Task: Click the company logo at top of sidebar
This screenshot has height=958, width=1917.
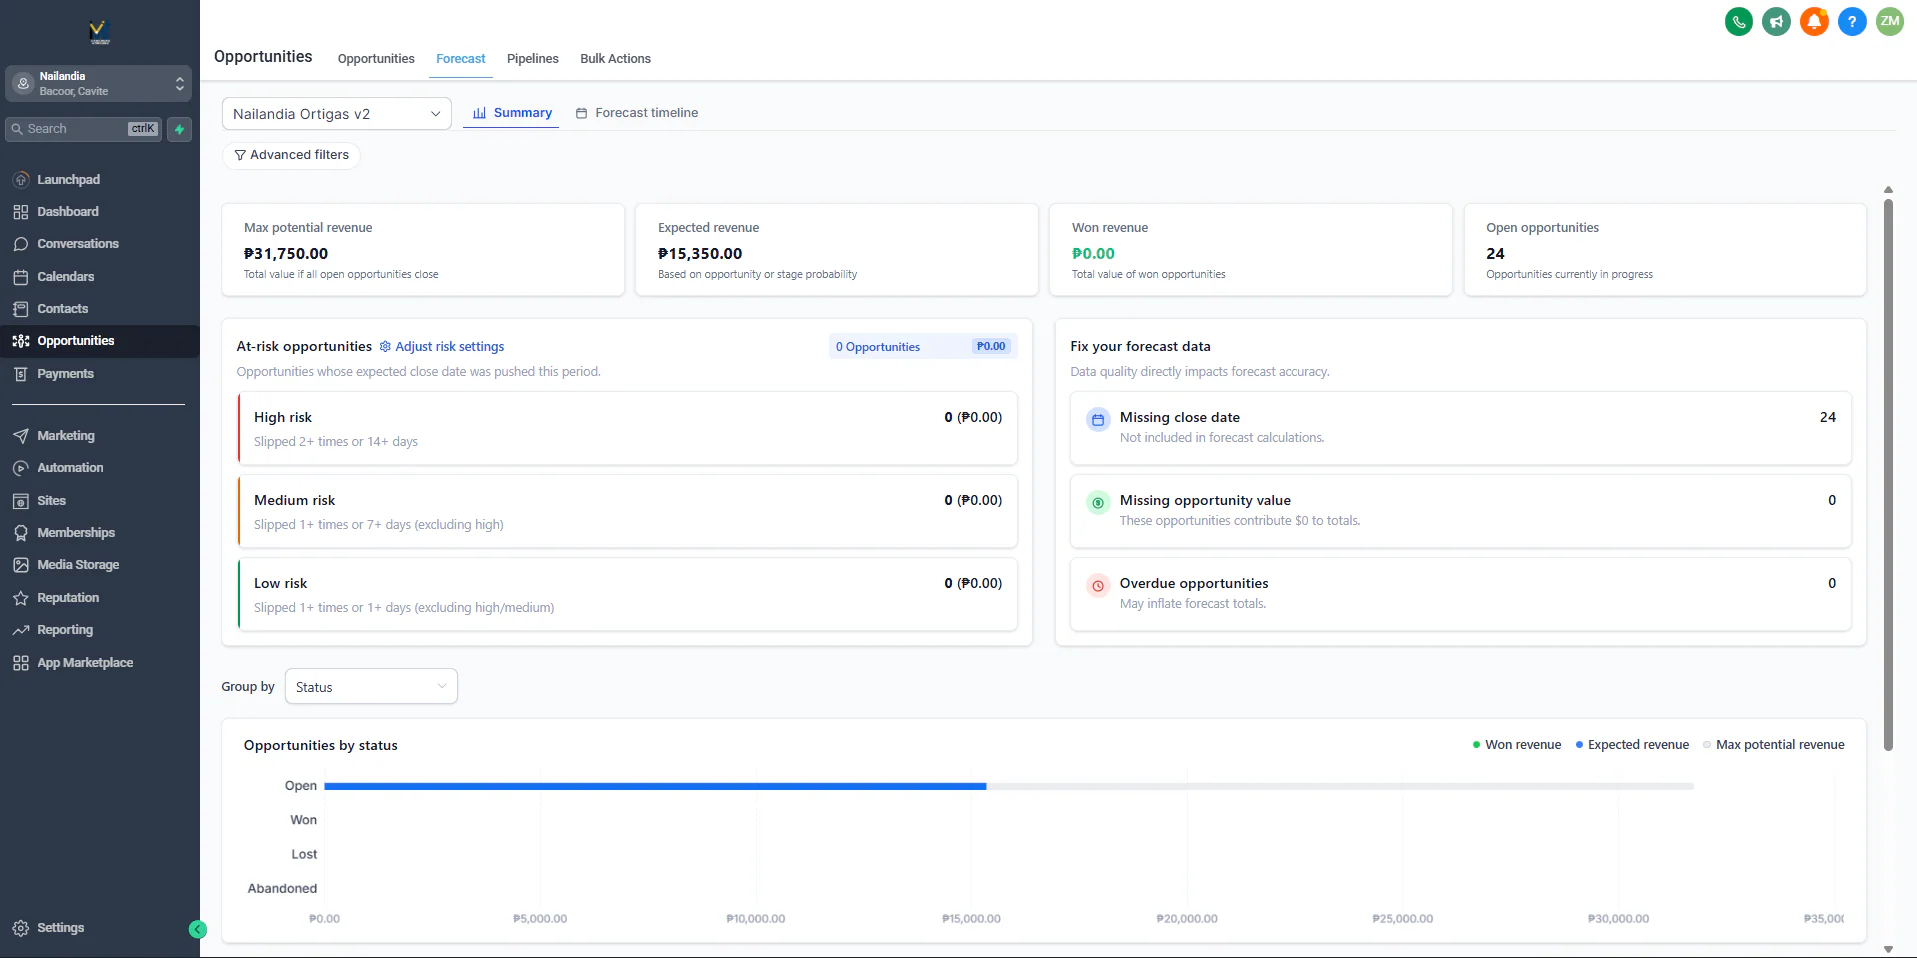Action: pyautogui.click(x=99, y=32)
